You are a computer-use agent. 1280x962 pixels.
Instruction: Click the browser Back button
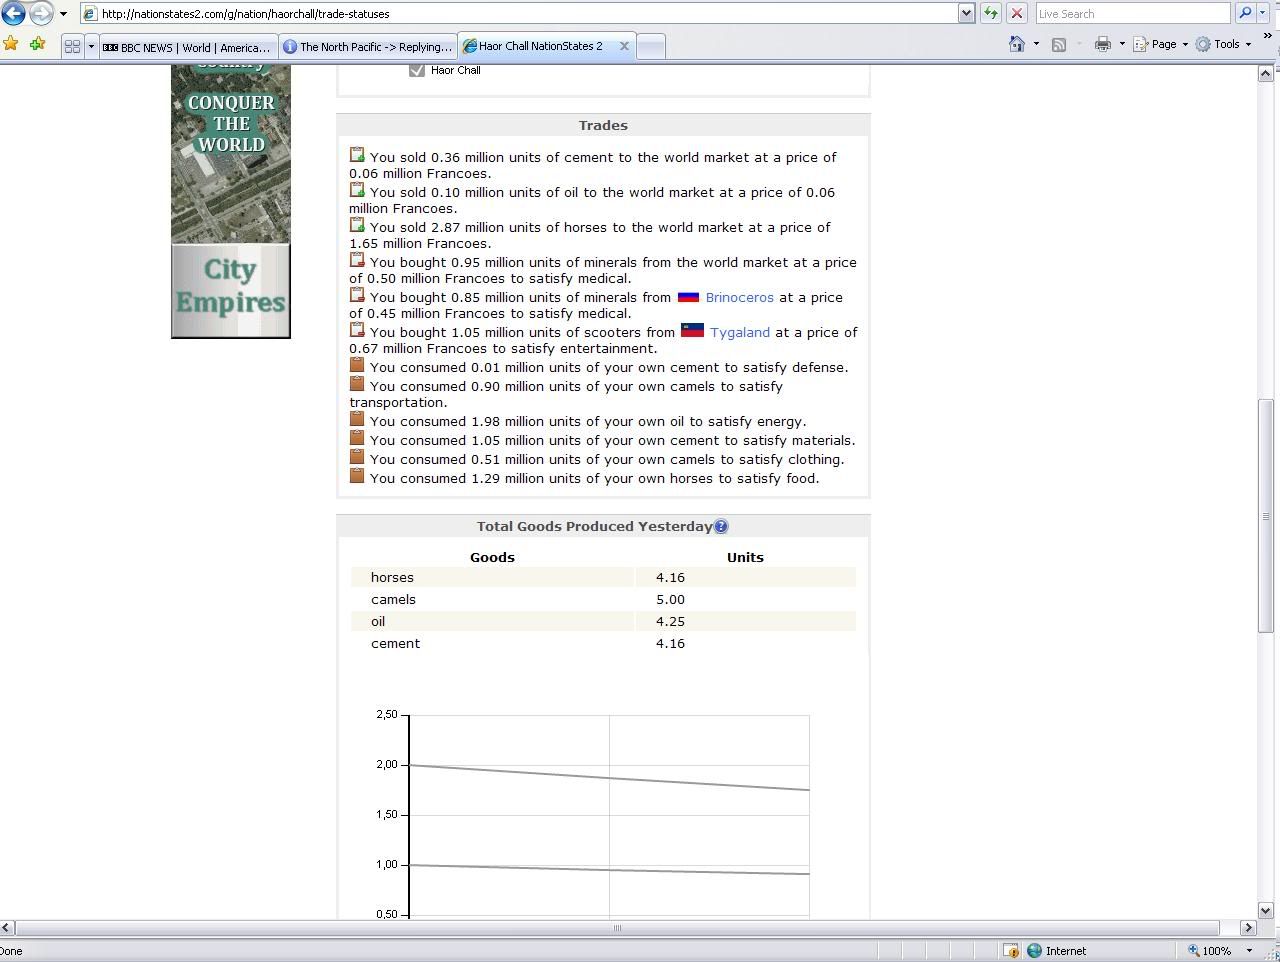pos(14,13)
